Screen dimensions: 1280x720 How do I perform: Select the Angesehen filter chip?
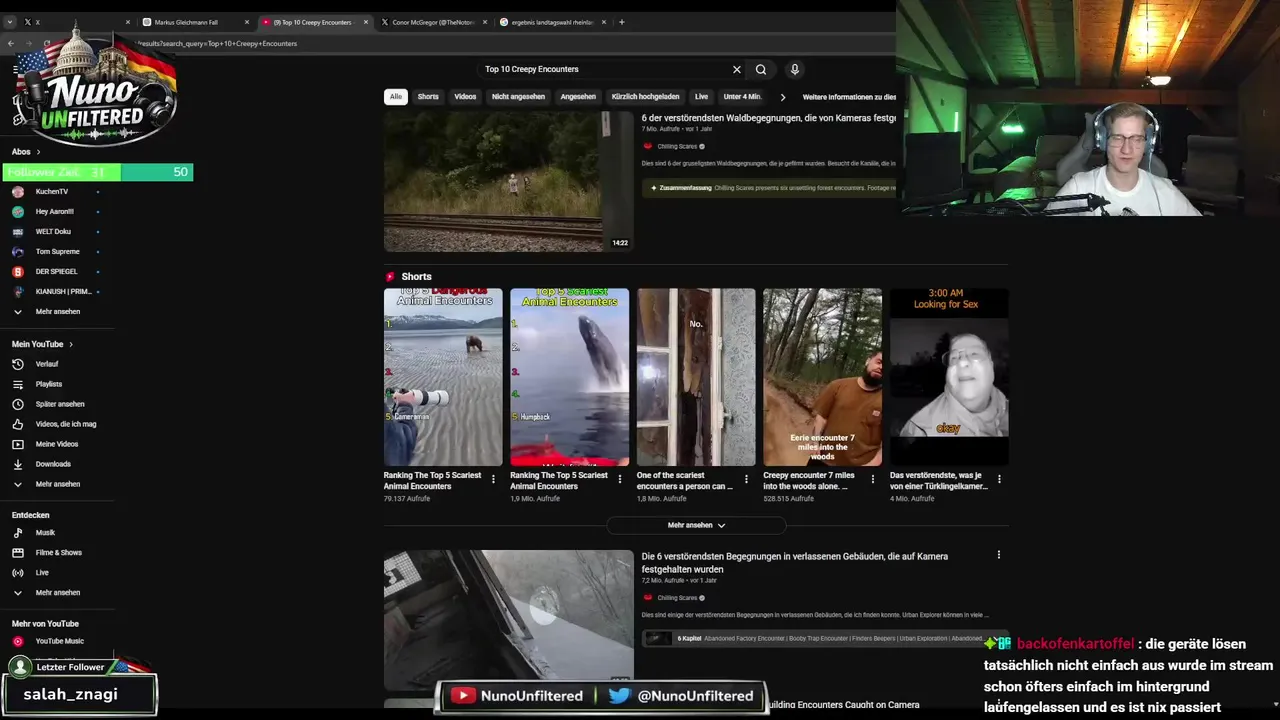(578, 97)
